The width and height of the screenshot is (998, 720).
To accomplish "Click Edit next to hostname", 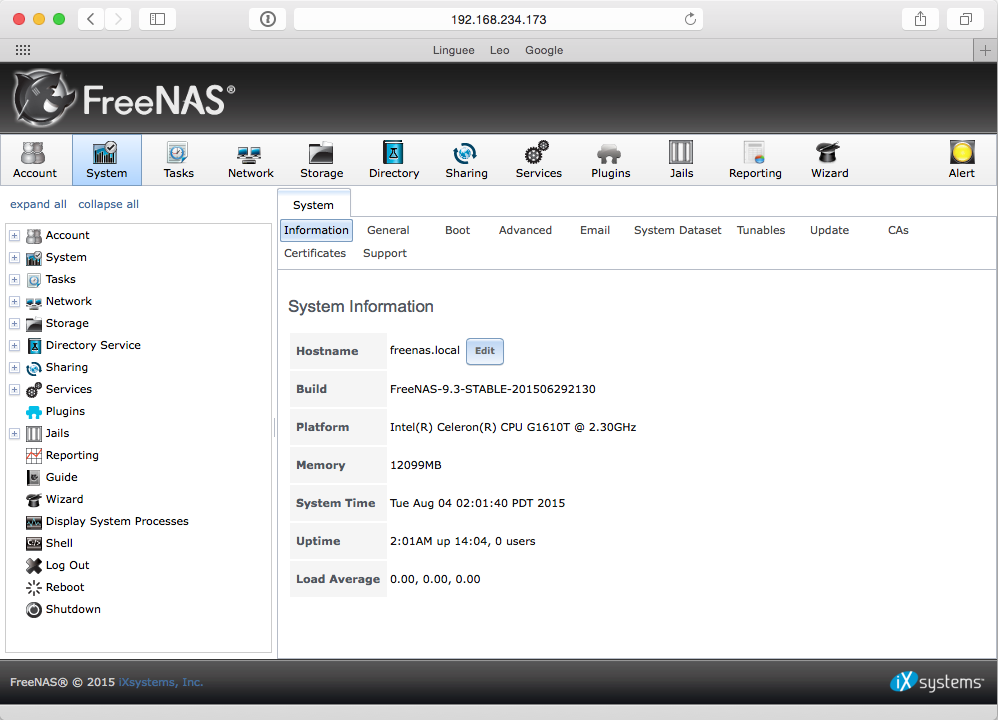I will (x=484, y=351).
